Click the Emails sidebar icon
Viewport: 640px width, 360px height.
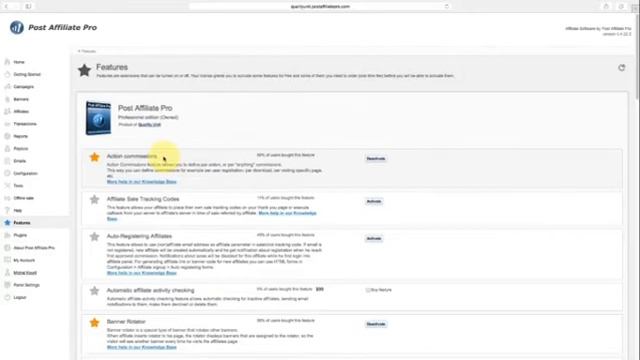[7, 161]
